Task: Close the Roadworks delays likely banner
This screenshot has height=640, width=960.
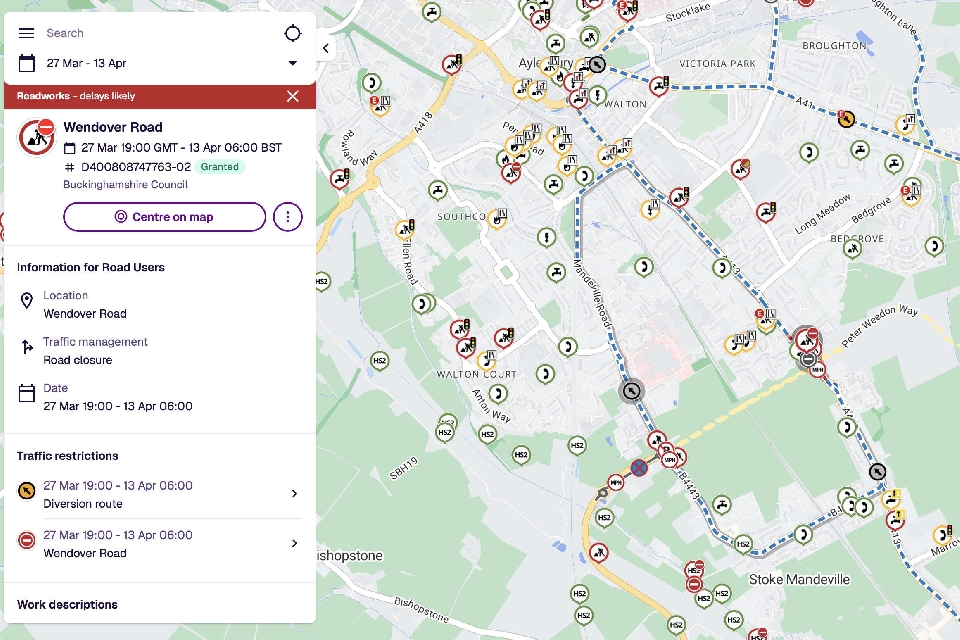Action: click(x=292, y=96)
